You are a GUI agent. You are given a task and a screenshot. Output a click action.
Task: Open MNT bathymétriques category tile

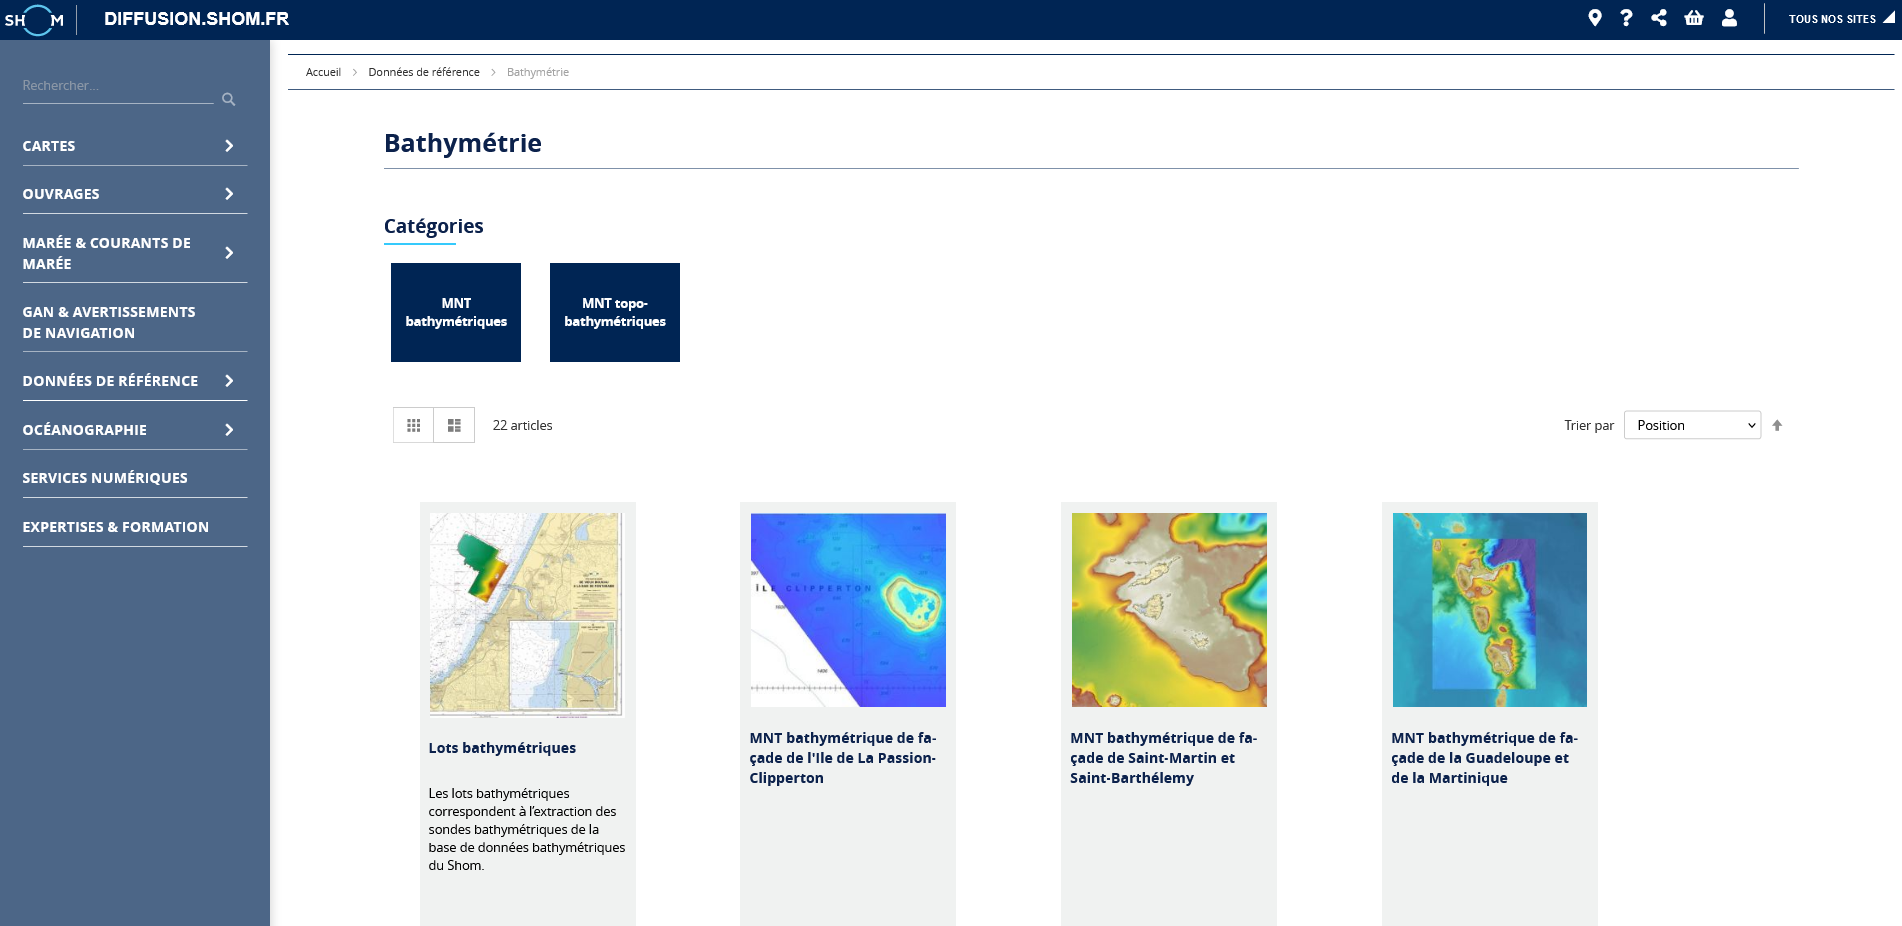pos(456,312)
